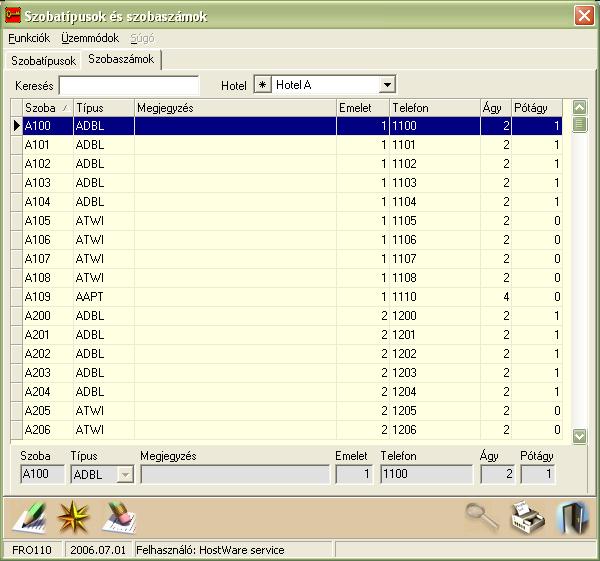Select room A103 cell
This screenshot has height=561, width=600.
point(48,183)
